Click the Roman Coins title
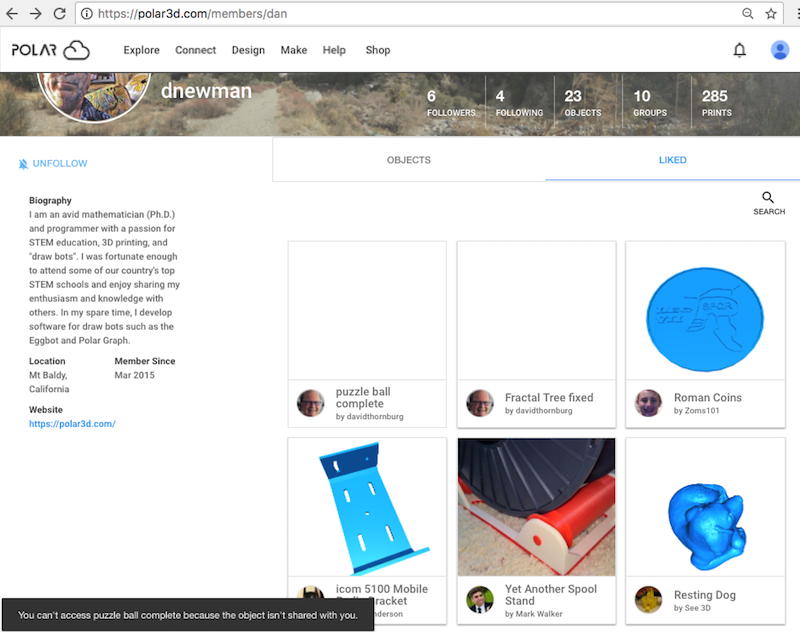This screenshot has height=632, width=800. 708,397
